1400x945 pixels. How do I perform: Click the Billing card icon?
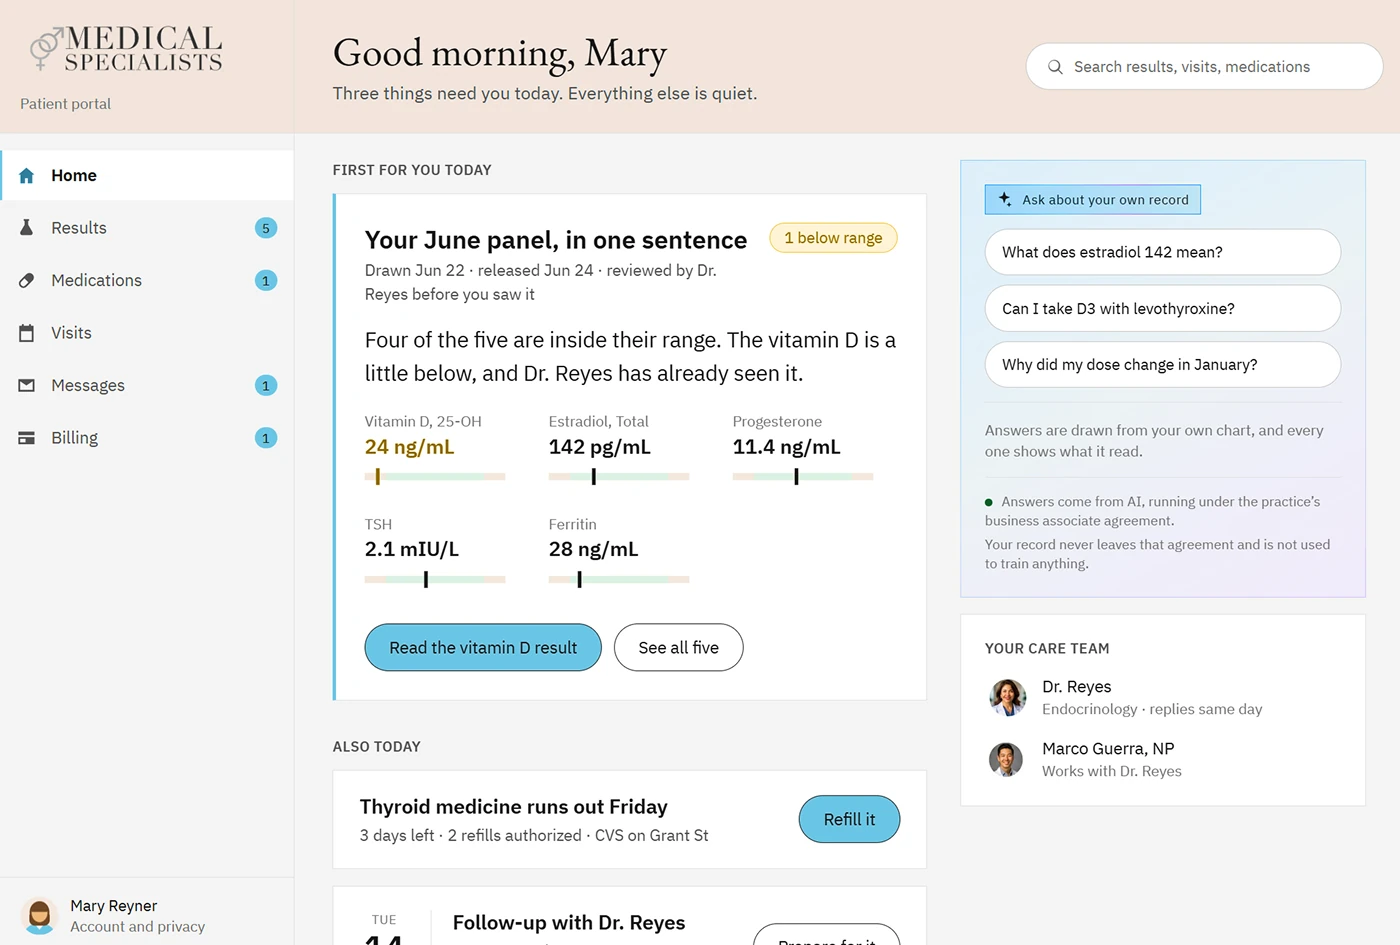click(27, 438)
